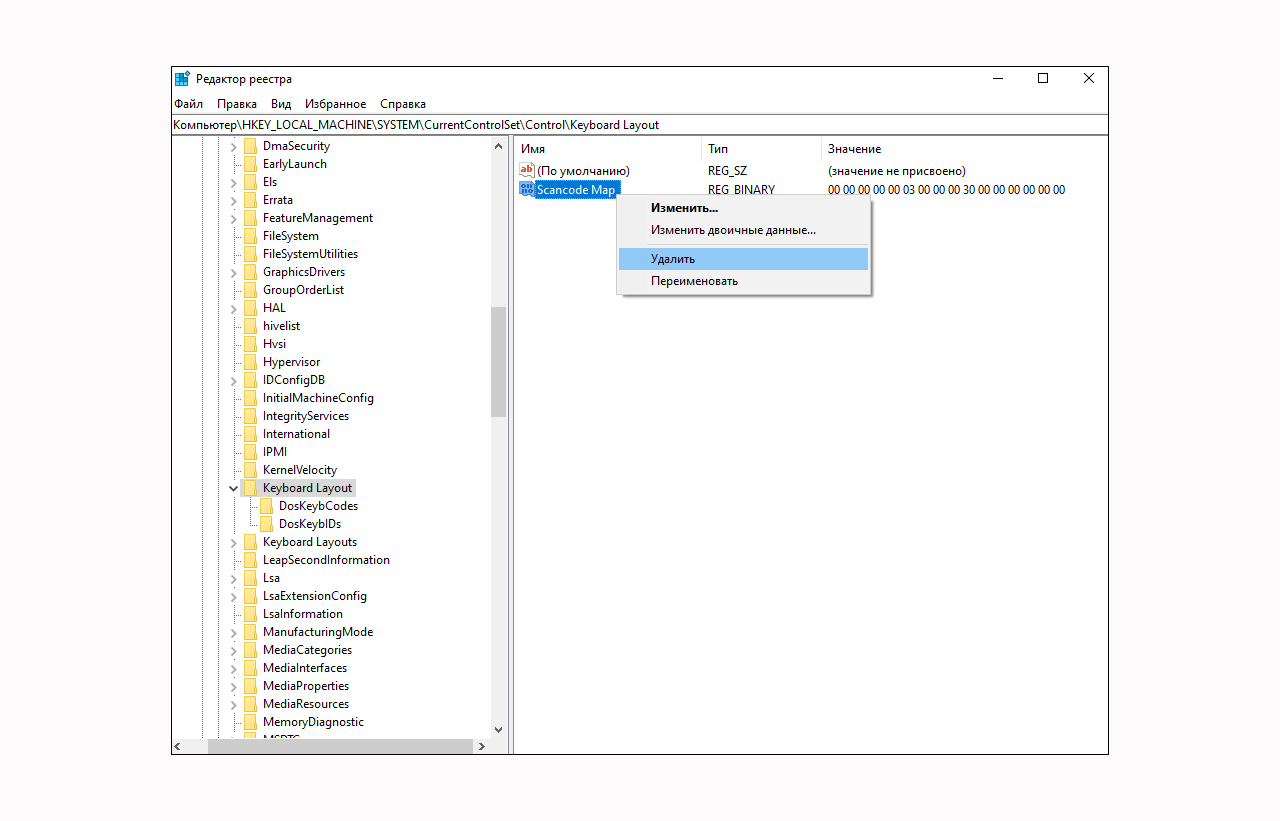Screen dimensions: 1280x821
Task: Expand the Els tree node
Action: coord(234,182)
